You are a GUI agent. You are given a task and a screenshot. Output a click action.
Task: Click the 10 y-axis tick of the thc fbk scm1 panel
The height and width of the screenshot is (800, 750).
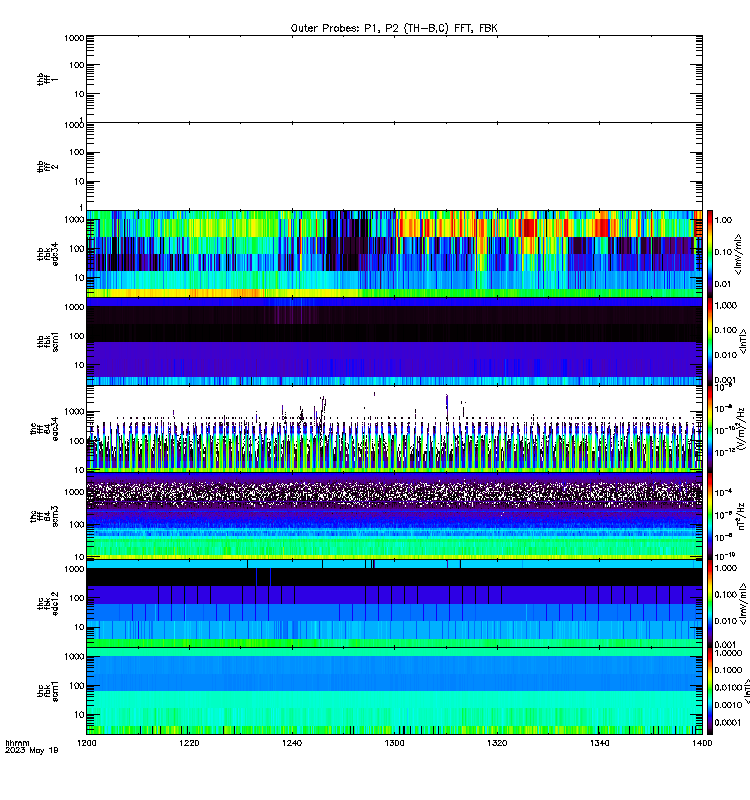[x=79, y=715]
